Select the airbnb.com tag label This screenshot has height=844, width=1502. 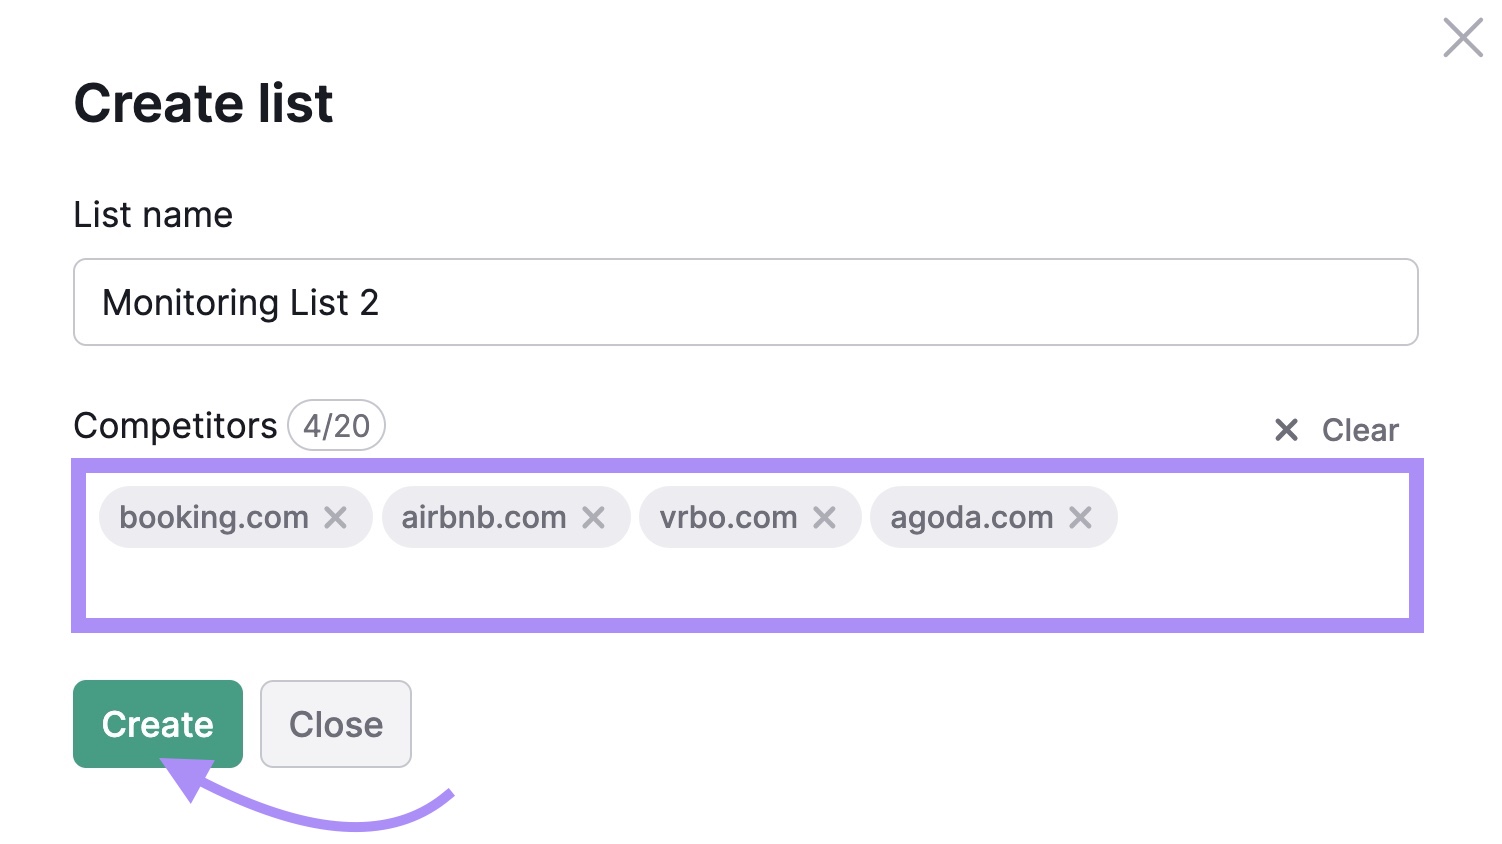click(484, 517)
